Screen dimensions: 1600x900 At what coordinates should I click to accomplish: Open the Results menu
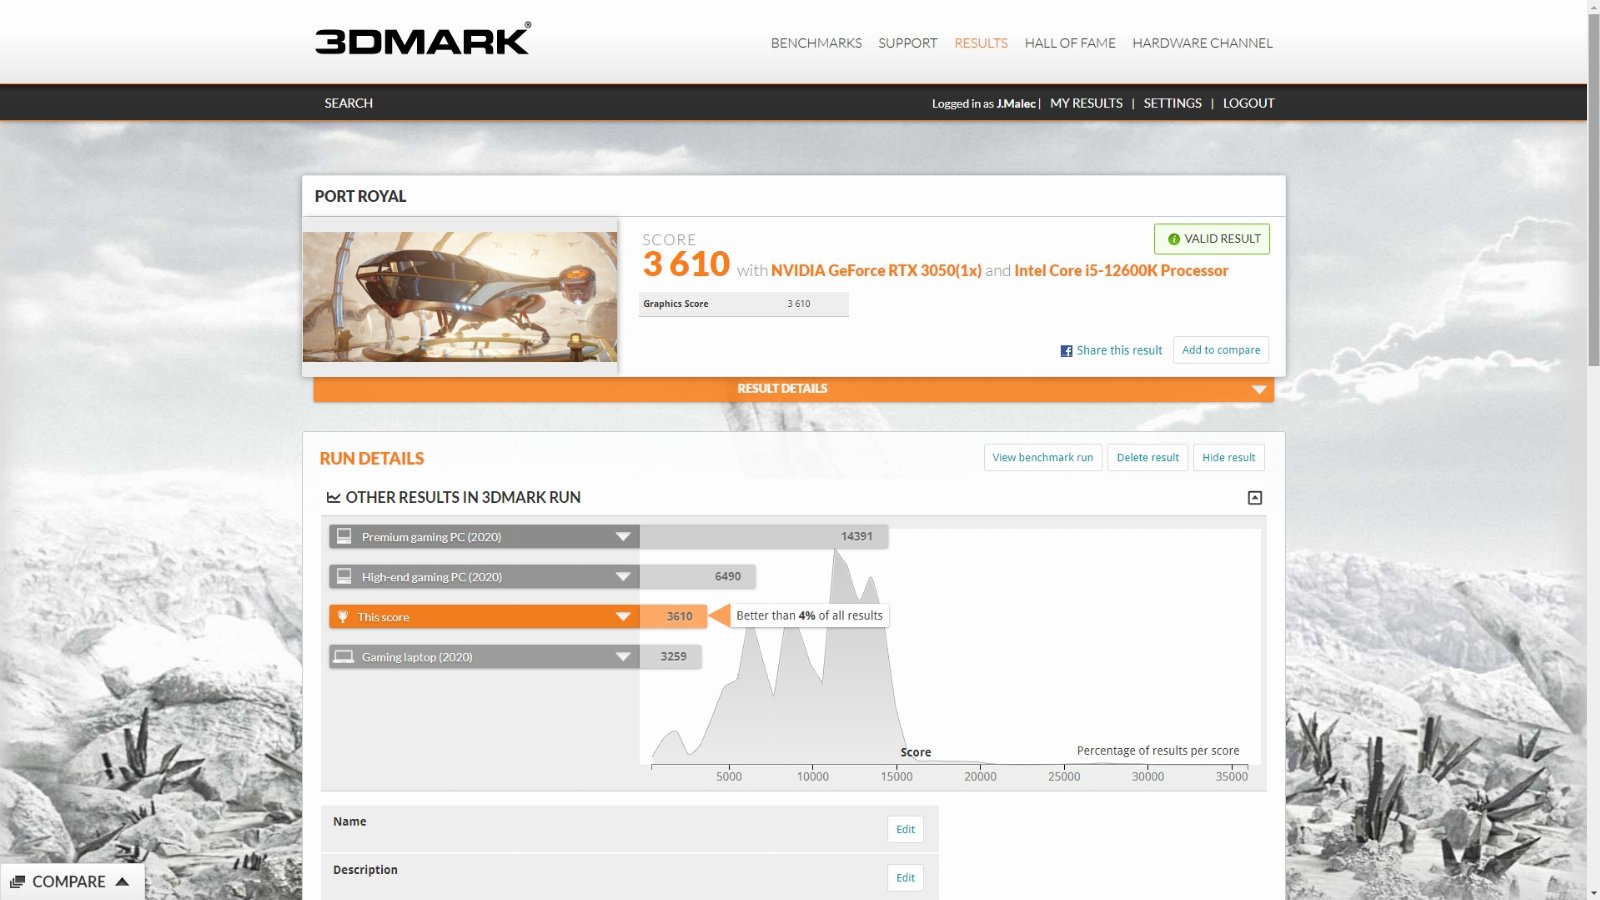coord(981,43)
